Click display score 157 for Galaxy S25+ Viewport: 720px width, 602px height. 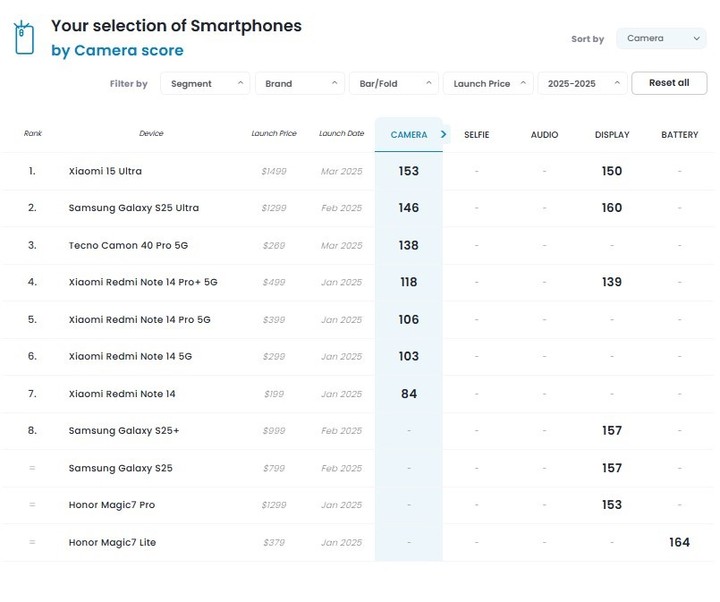[x=612, y=430]
